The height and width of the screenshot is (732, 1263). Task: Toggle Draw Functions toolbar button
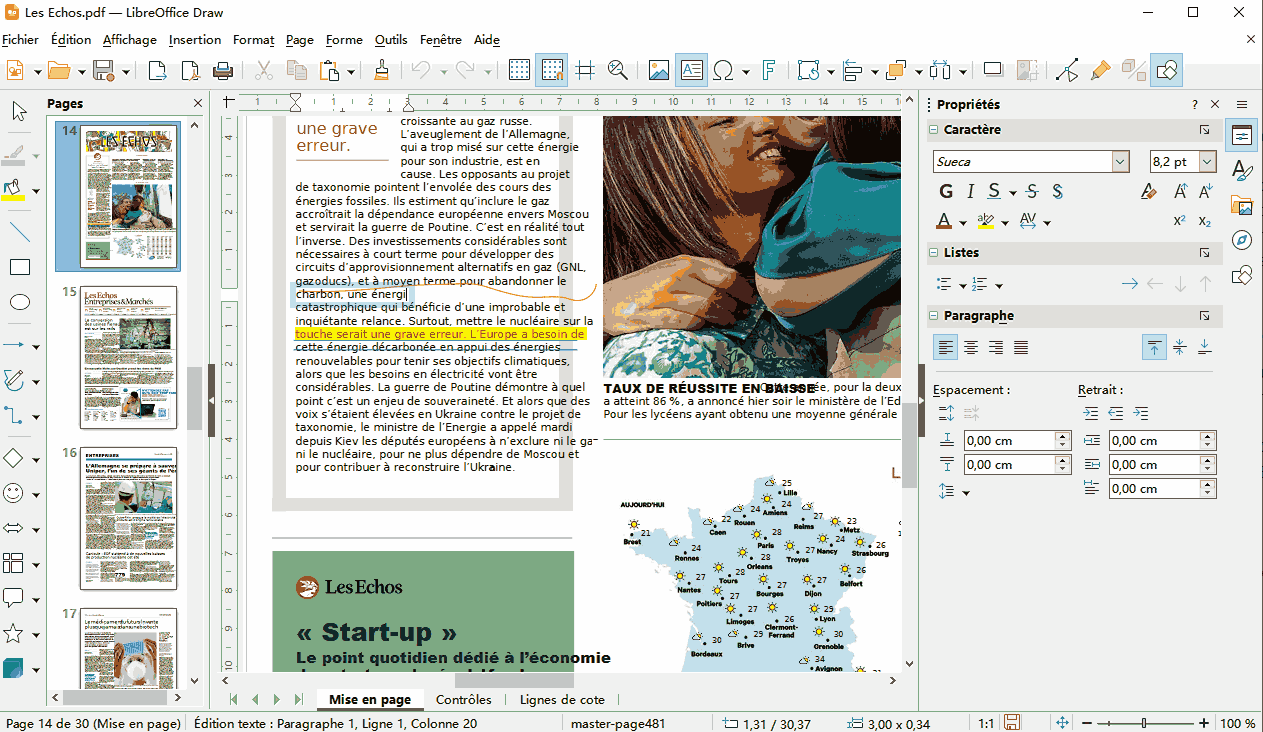1167,70
